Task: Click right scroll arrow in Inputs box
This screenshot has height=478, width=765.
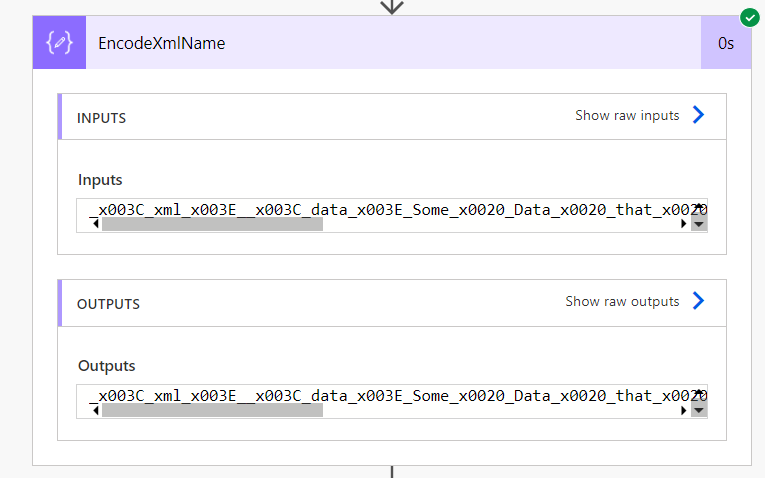Action: pos(684,224)
